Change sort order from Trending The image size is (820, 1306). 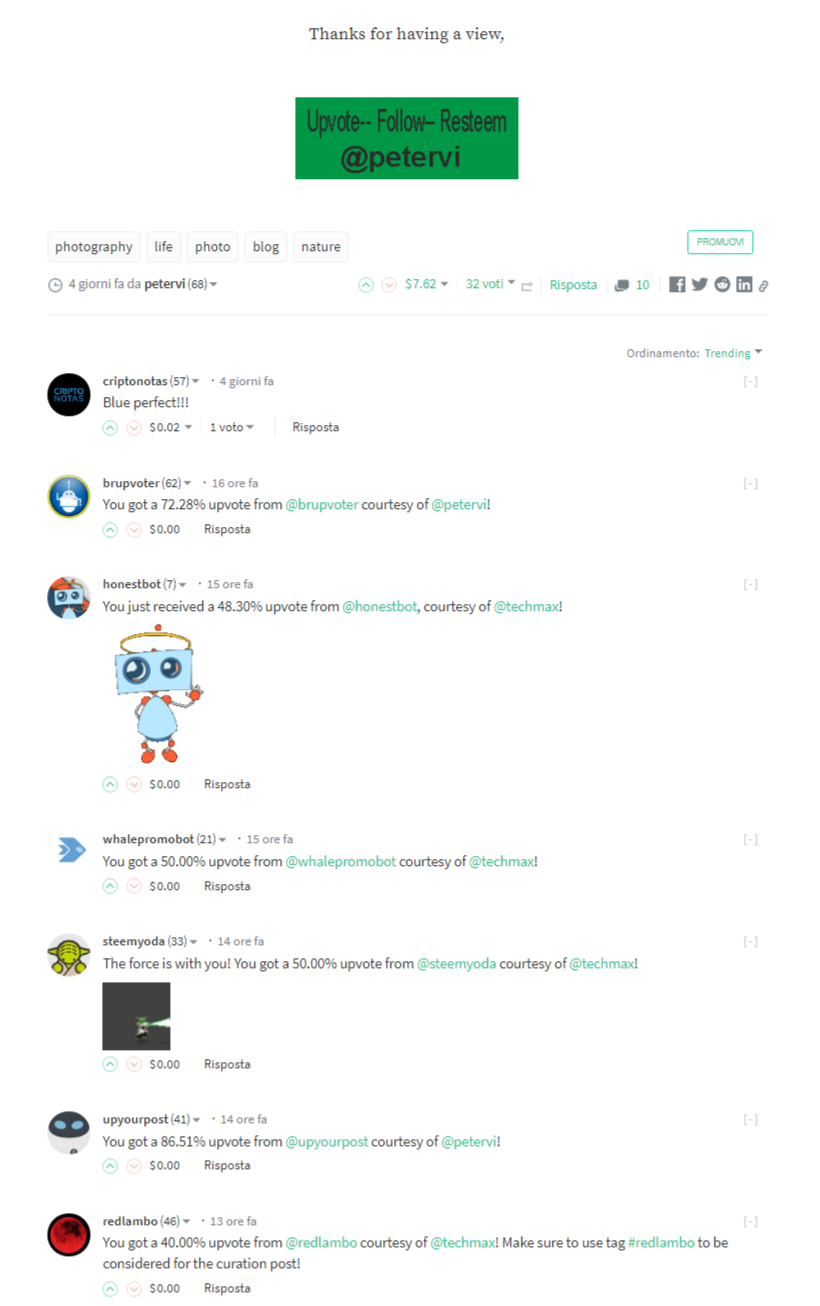pyautogui.click(x=733, y=353)
